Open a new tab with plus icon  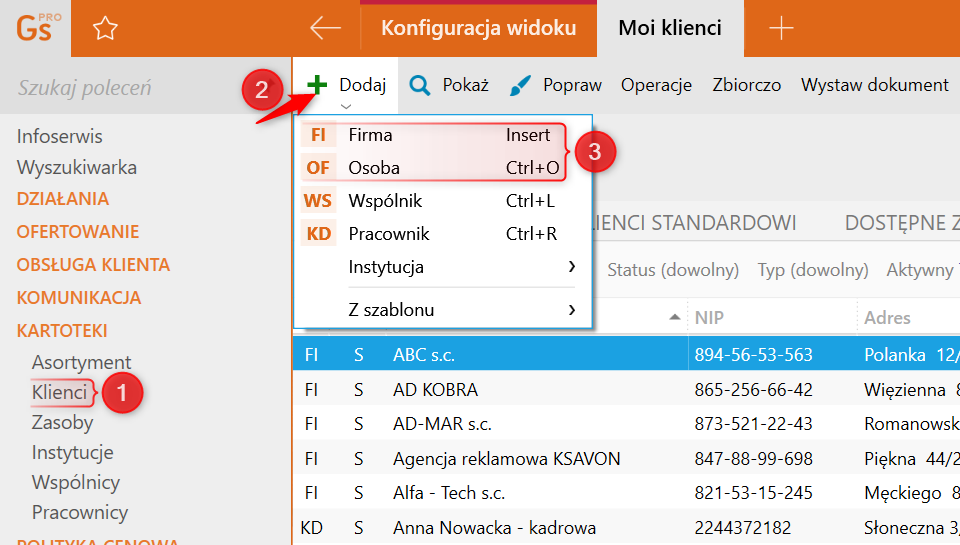(x=780, y=28)
